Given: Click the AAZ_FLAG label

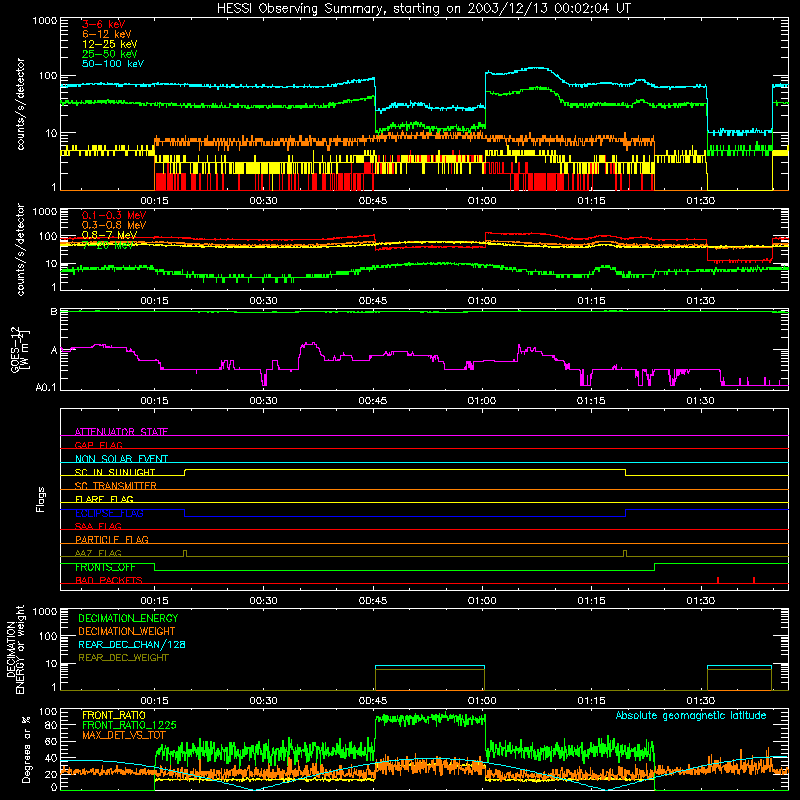Looking at the screenshot, I should pos(98,553).
